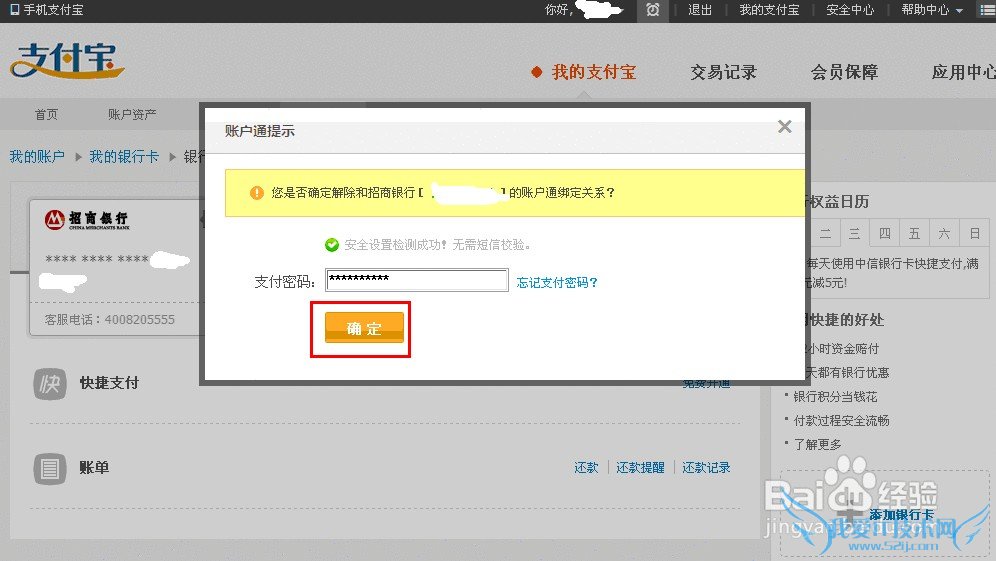
Task: Open 账户资产 sub-navigation item
Action: [131, 114]
